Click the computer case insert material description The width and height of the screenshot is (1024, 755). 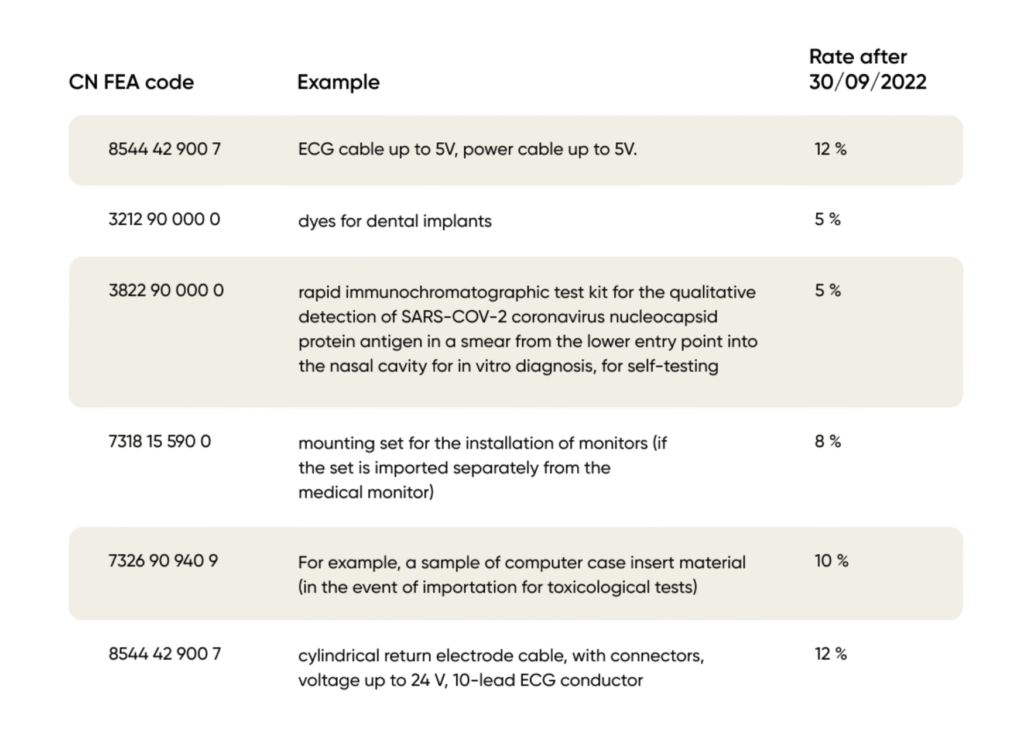pyautogui.click(x=522, y=575)
